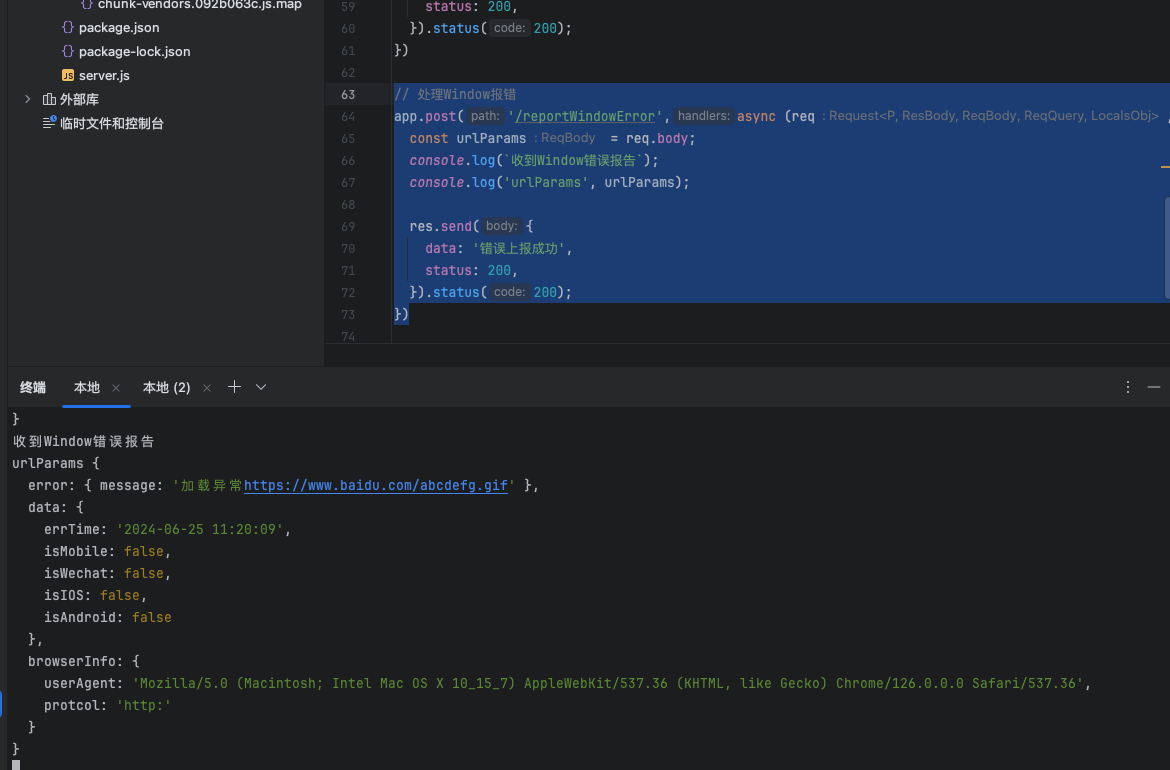Click the JS icon beside server.js
The width and height of the screenshot is (1170, 770).
click(x=67, y=75)
